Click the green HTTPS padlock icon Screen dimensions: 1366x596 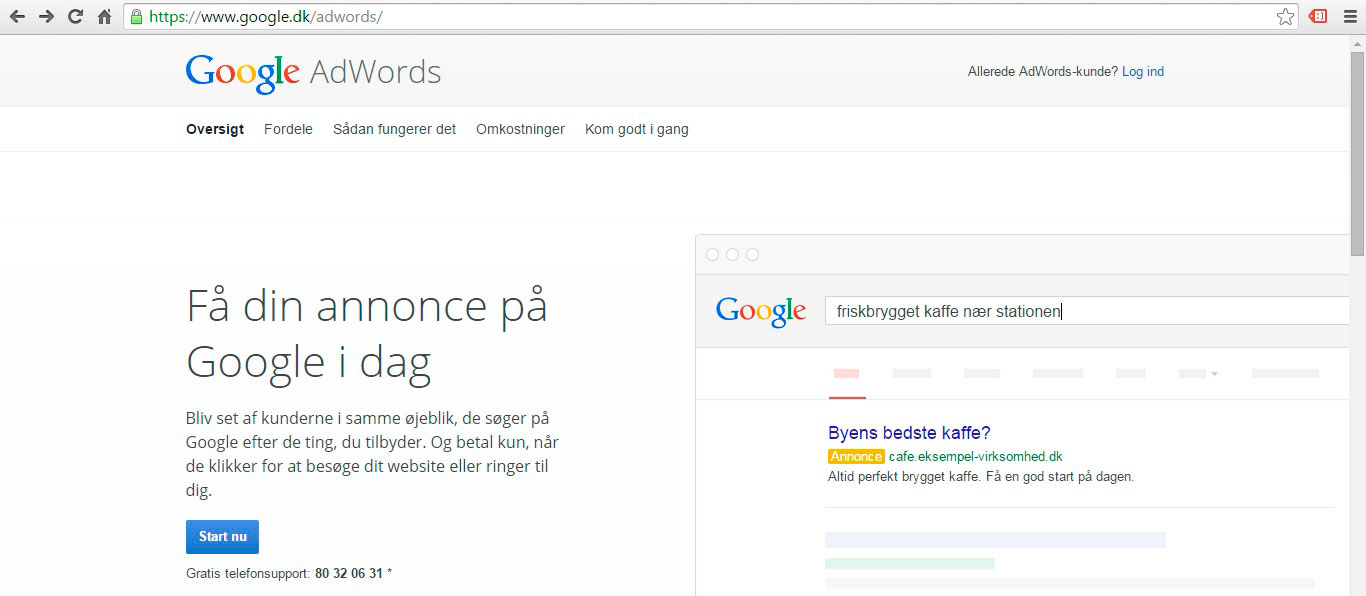(x=136, y=17)
